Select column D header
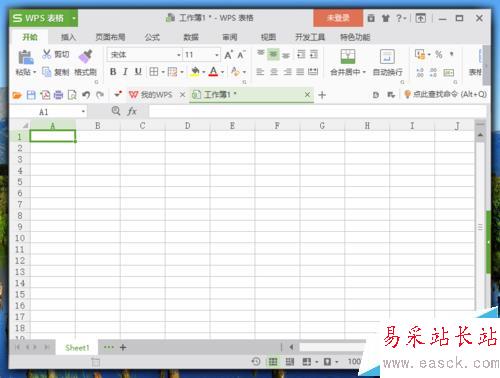Screen dimensions: 500x378 [188, 126]
